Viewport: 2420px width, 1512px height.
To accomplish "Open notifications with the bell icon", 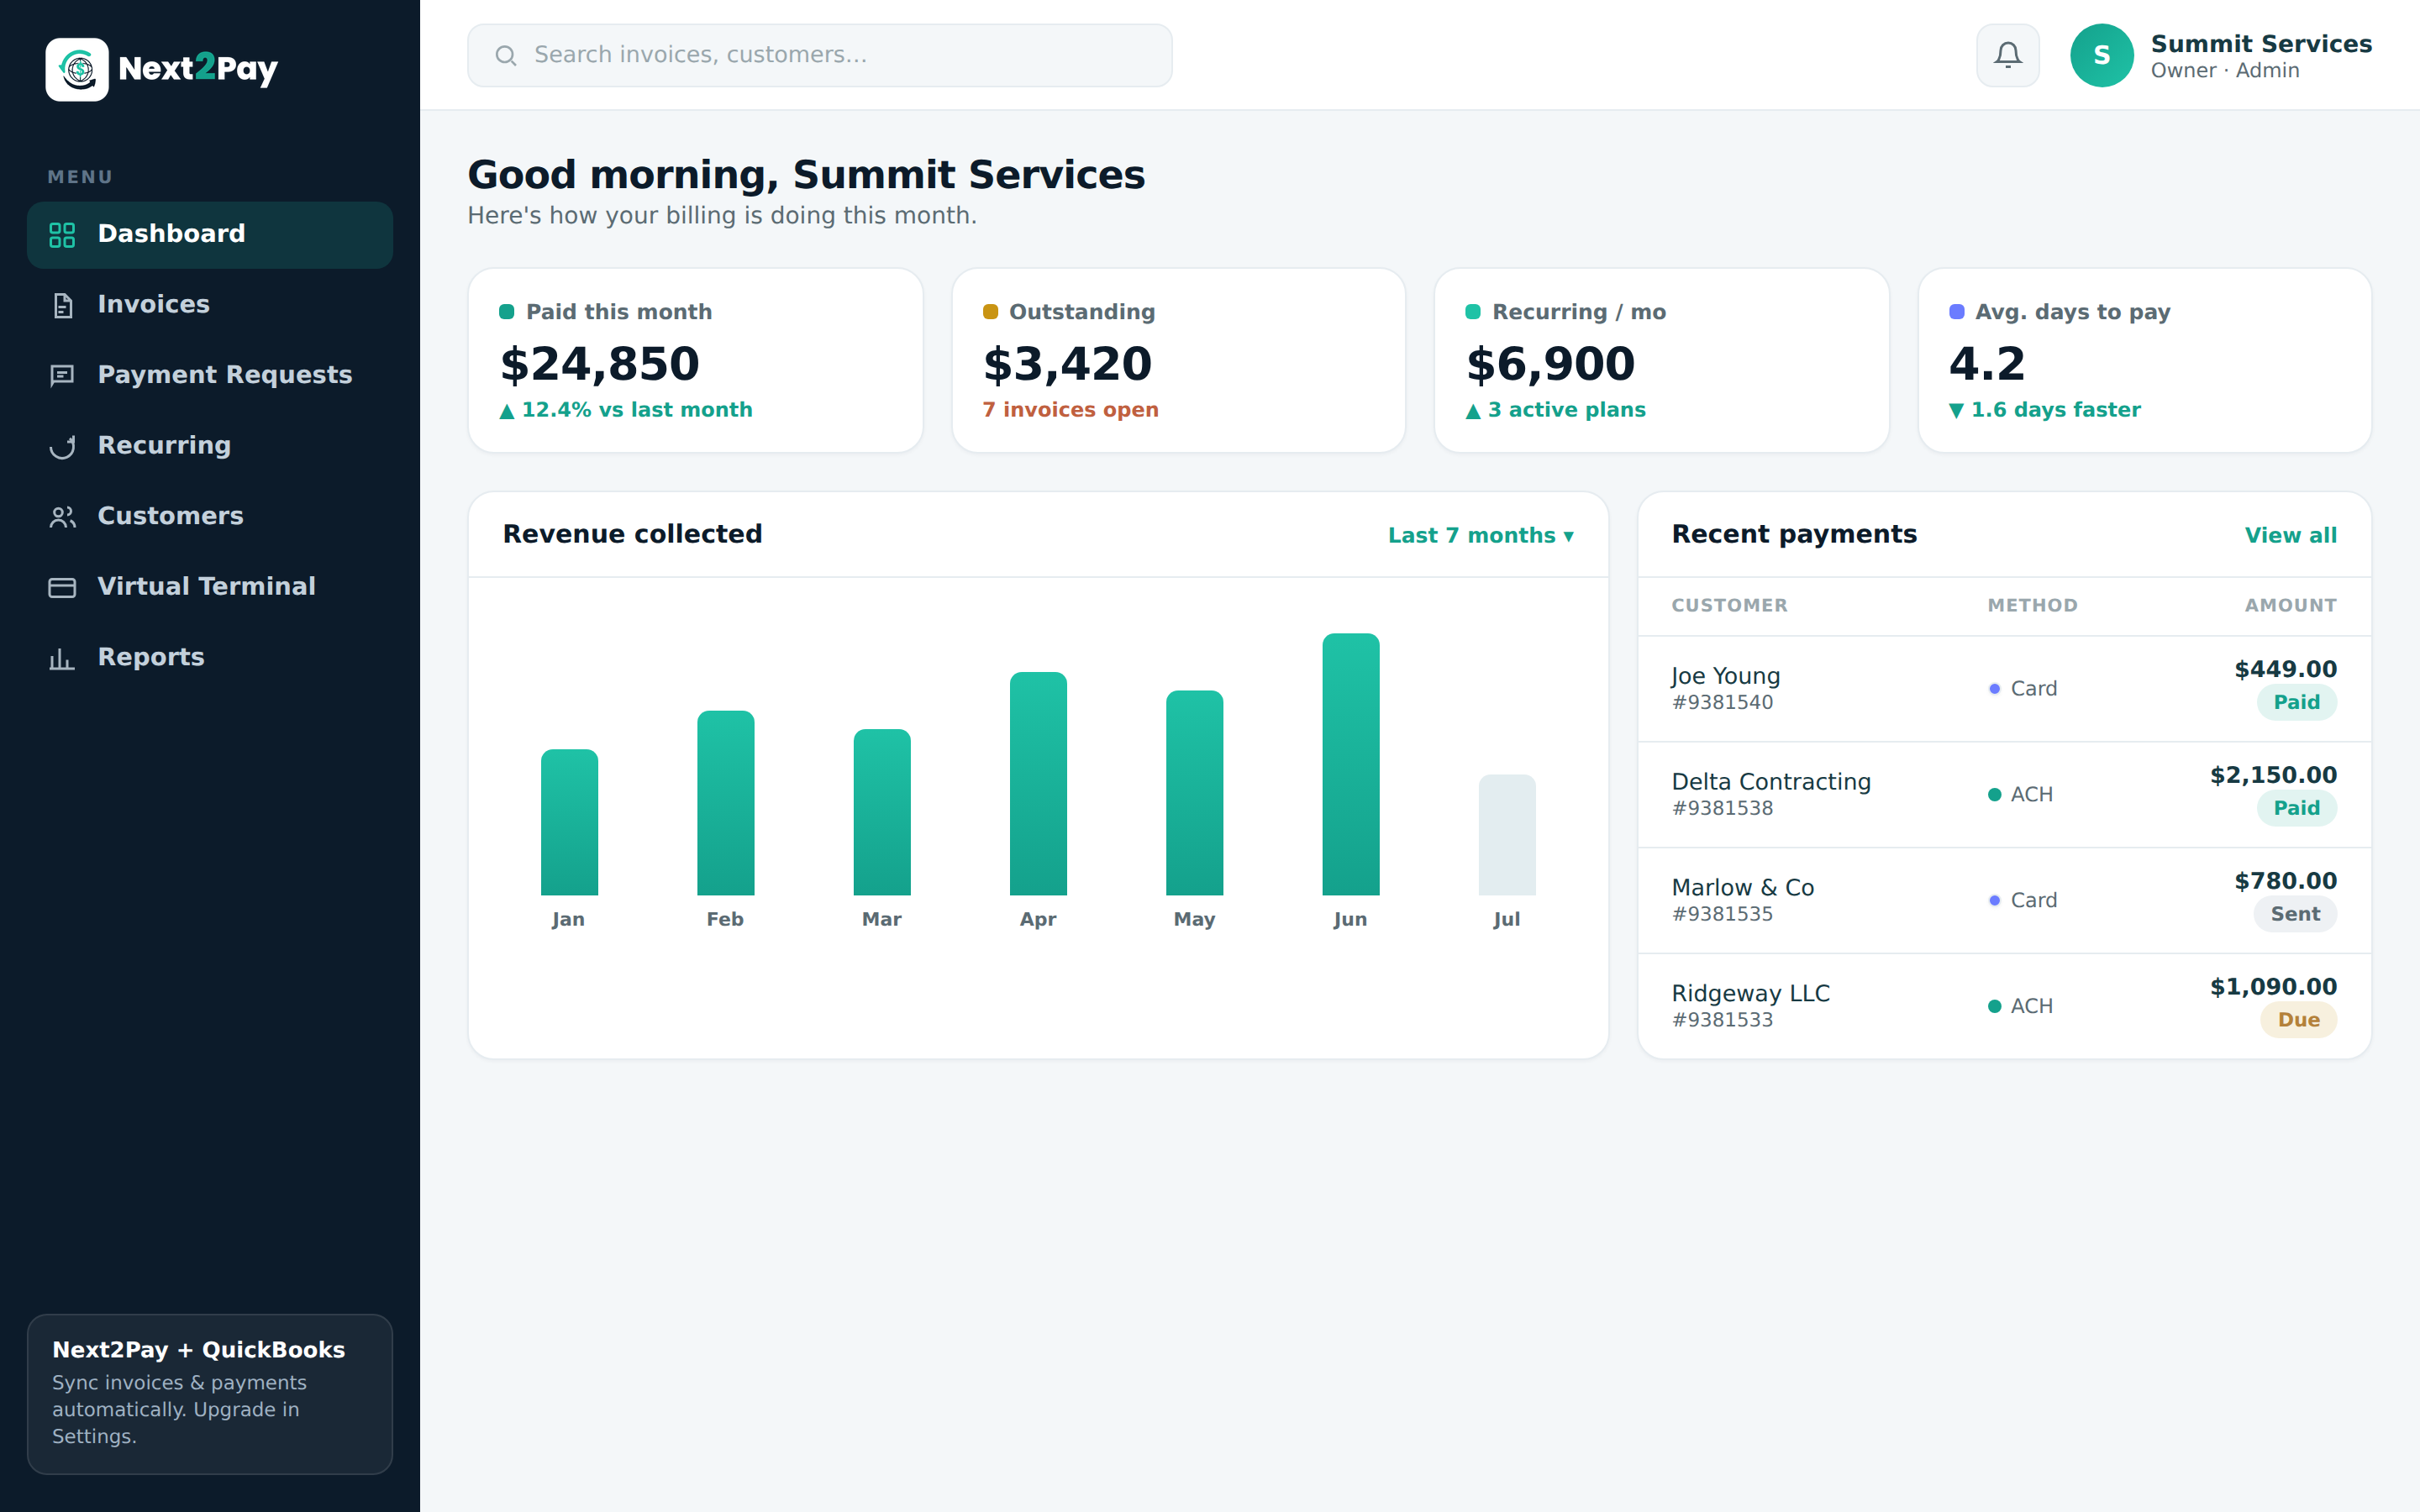I will [x=2008, y=55].
